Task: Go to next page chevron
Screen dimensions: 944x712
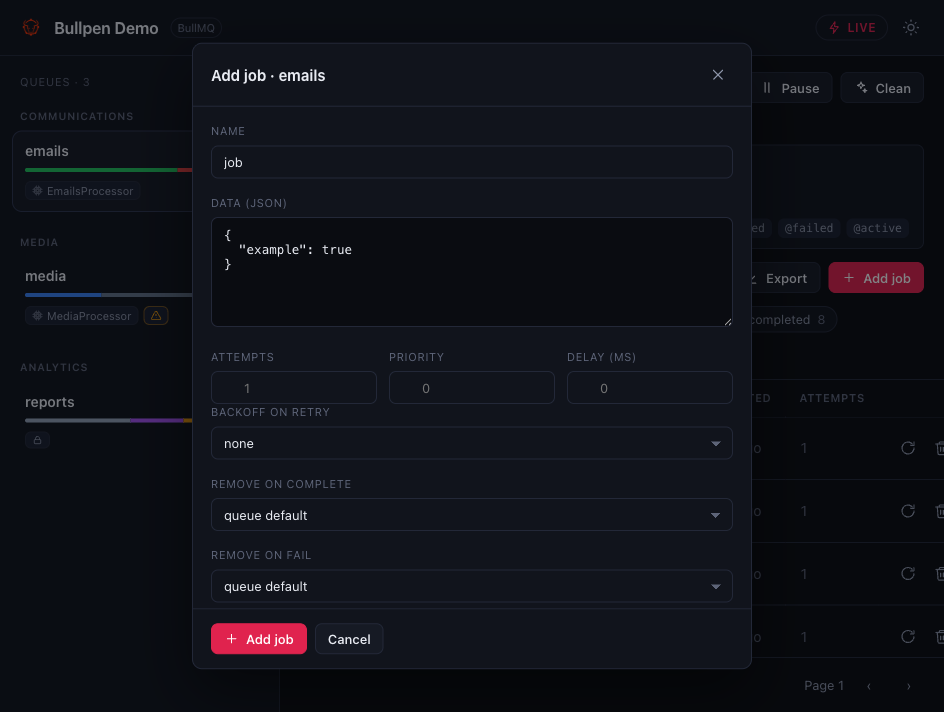Action: coord(908,686)
